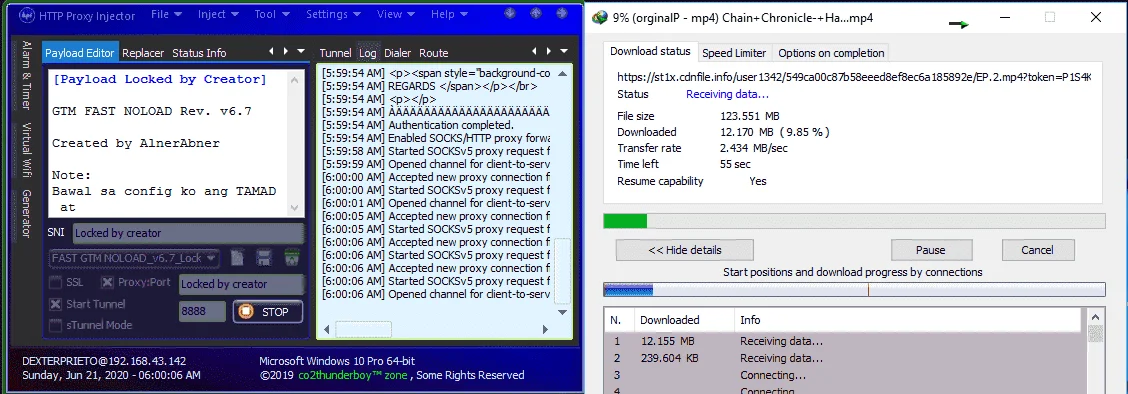Click log scroll-up arrow

click(563, 73)
